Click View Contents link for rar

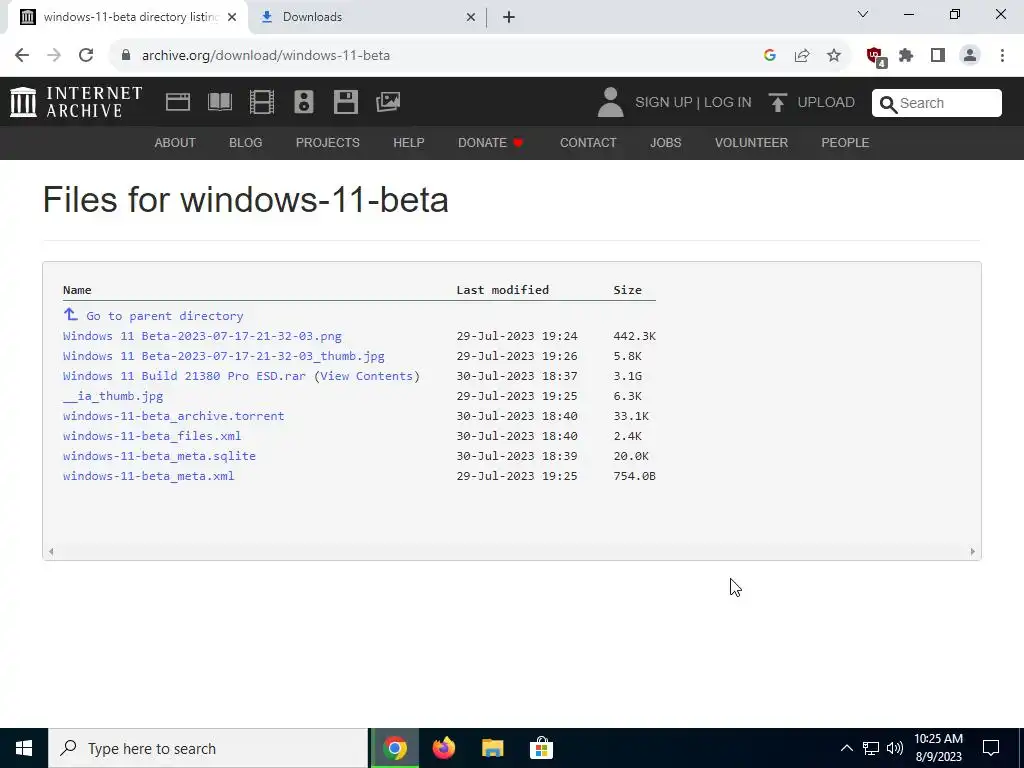pos(366,376)
